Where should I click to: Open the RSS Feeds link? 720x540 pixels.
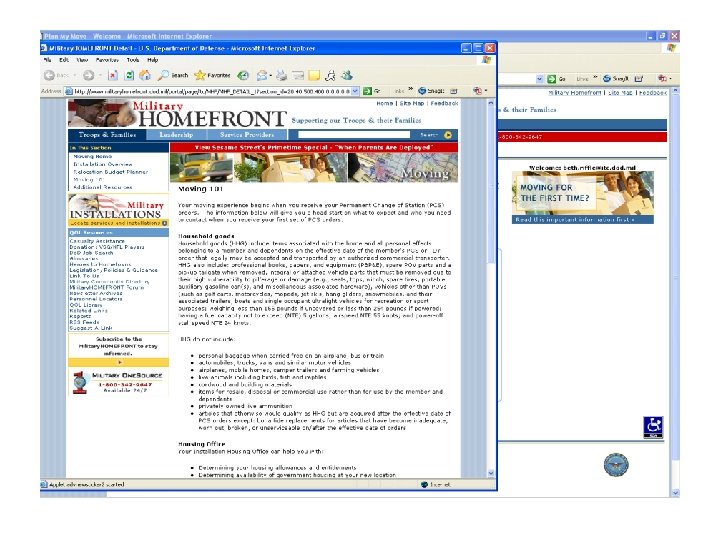point(84,322)
